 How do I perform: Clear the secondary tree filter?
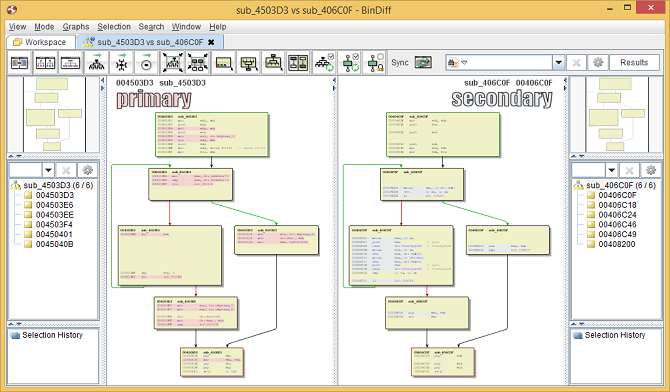(629, 170)
